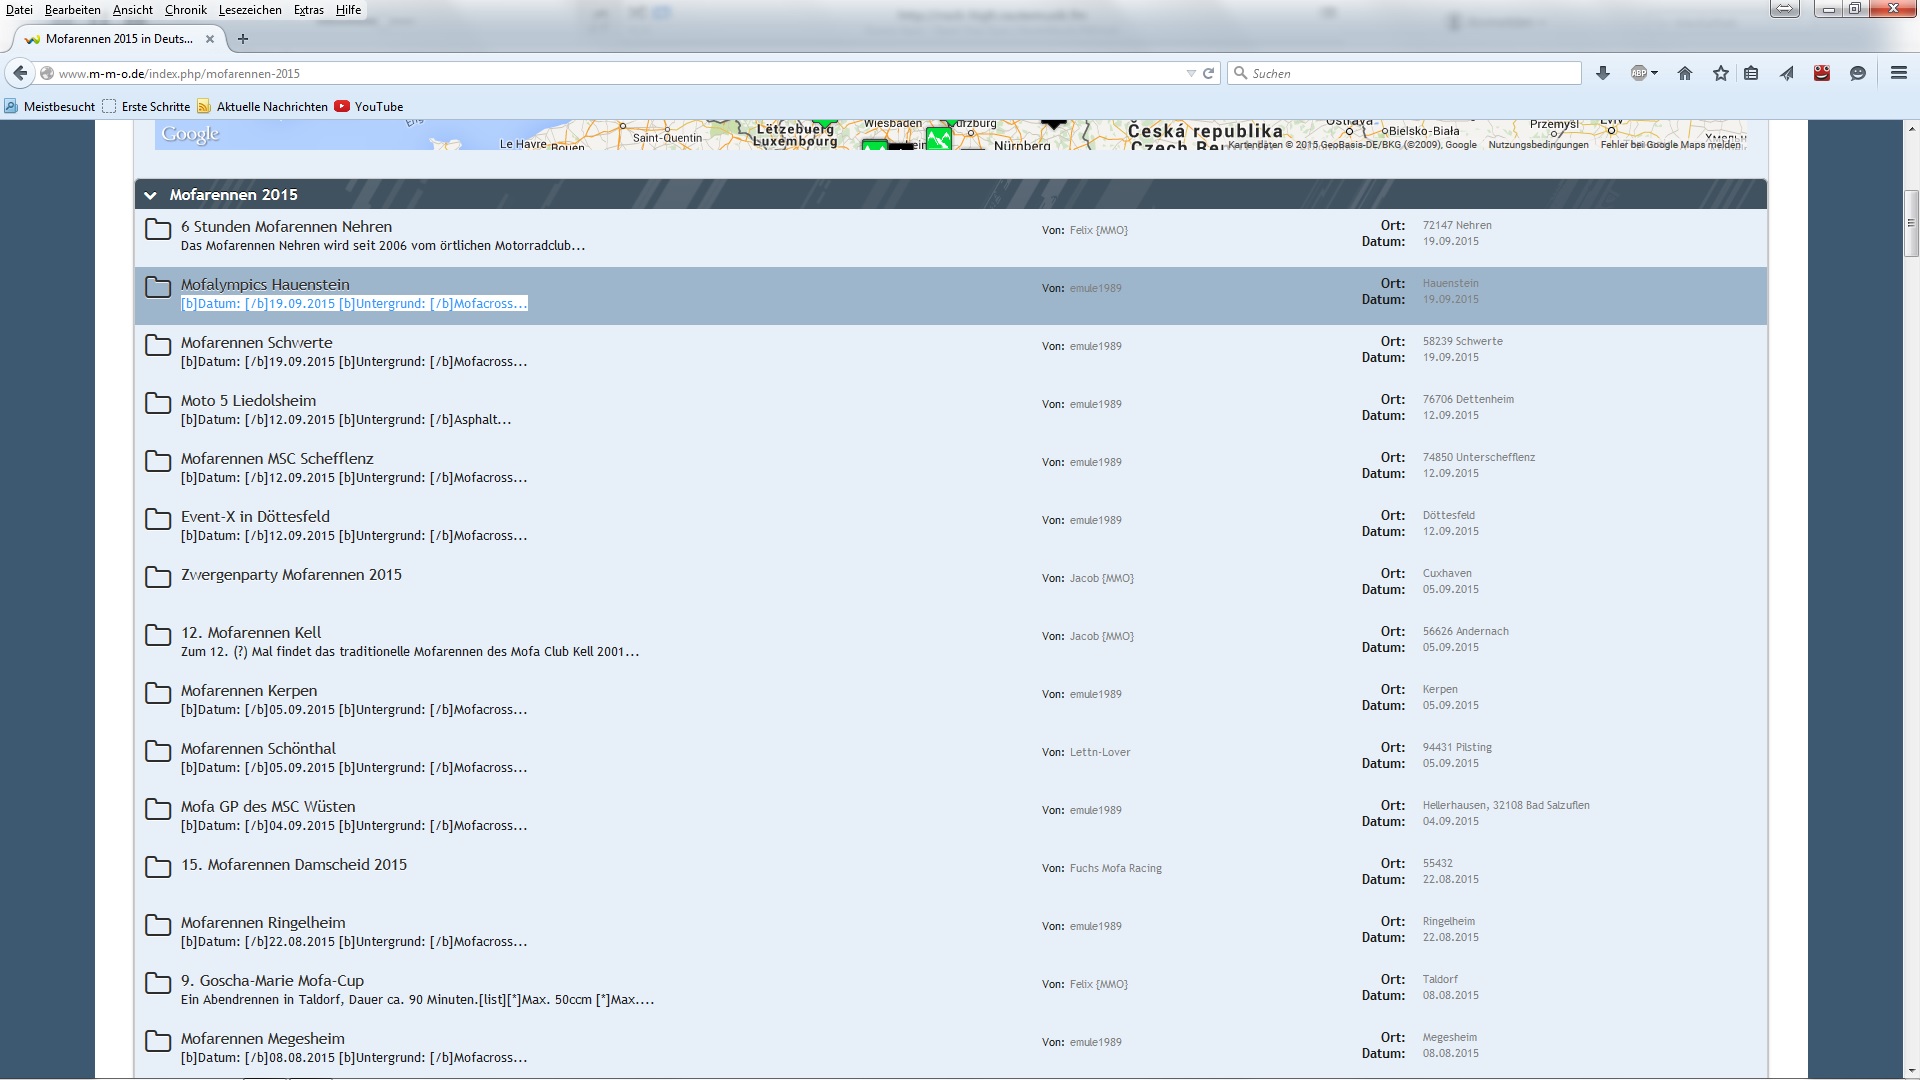Open 12. Mofarennen Kell link
1920x1080 pixels.
251,632
